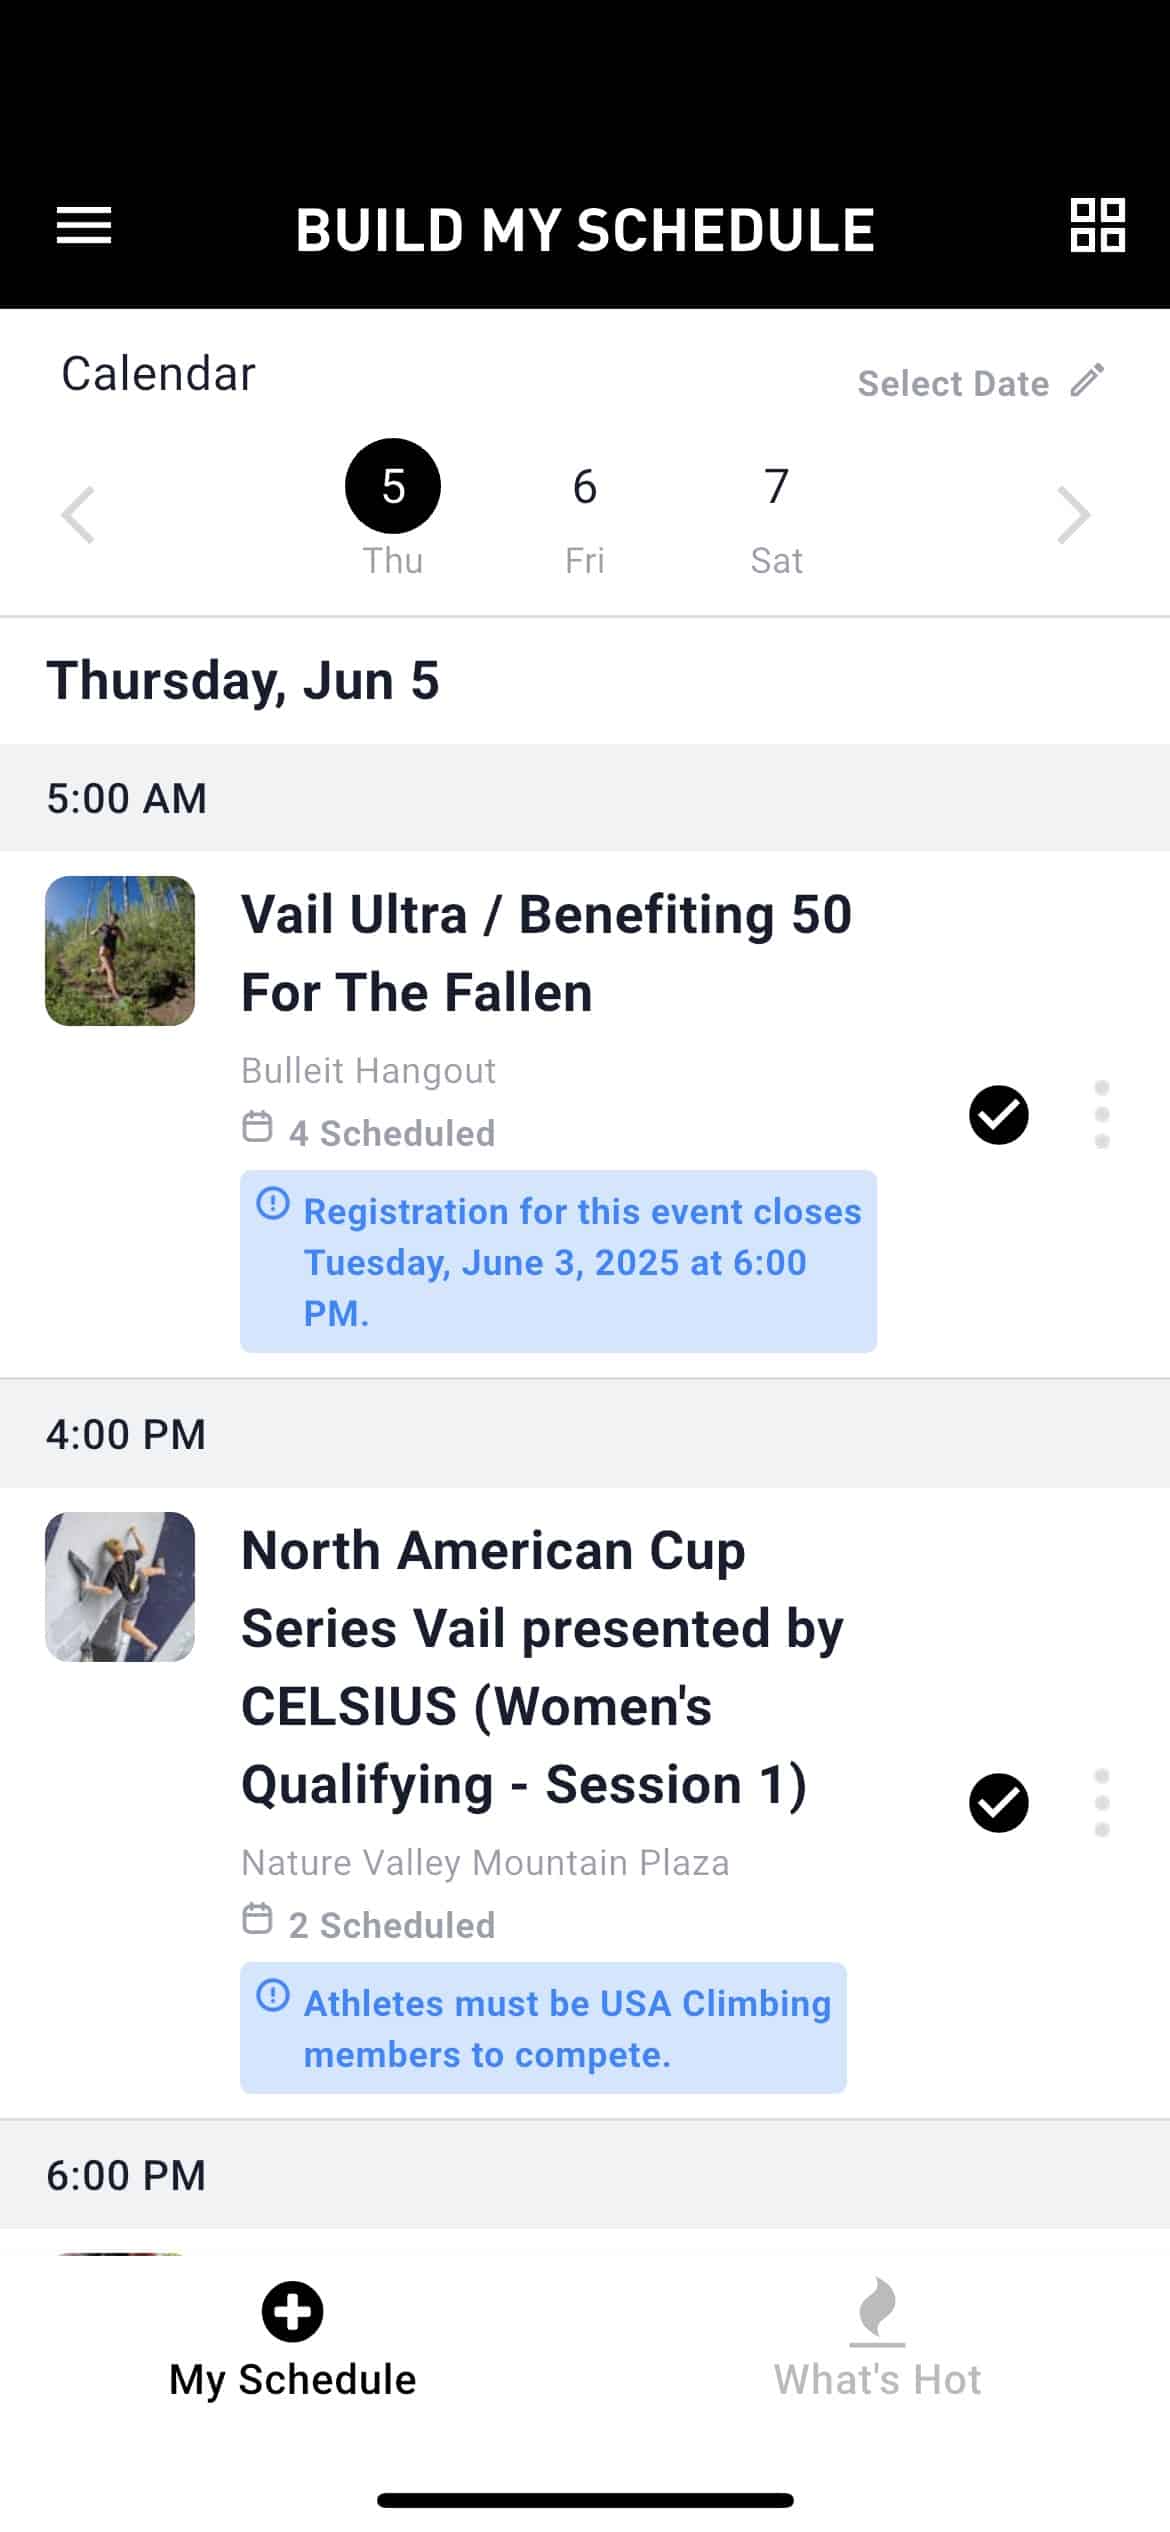
Task: Tap info icon in USA Climbing notice
Action: tap(273, 1995)
